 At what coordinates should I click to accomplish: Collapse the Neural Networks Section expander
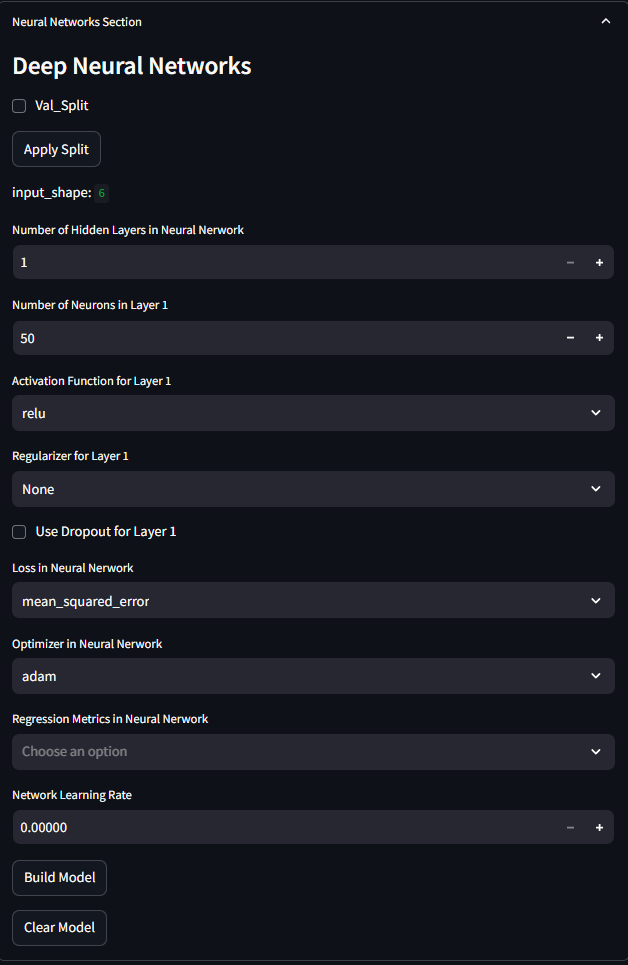(606, 22)
